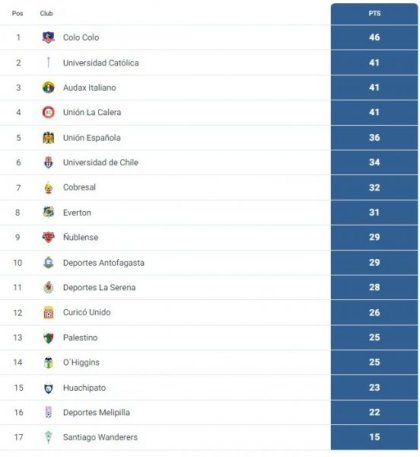Select the Cobresal club logo

pyautogui.click(x=48, y=187)
